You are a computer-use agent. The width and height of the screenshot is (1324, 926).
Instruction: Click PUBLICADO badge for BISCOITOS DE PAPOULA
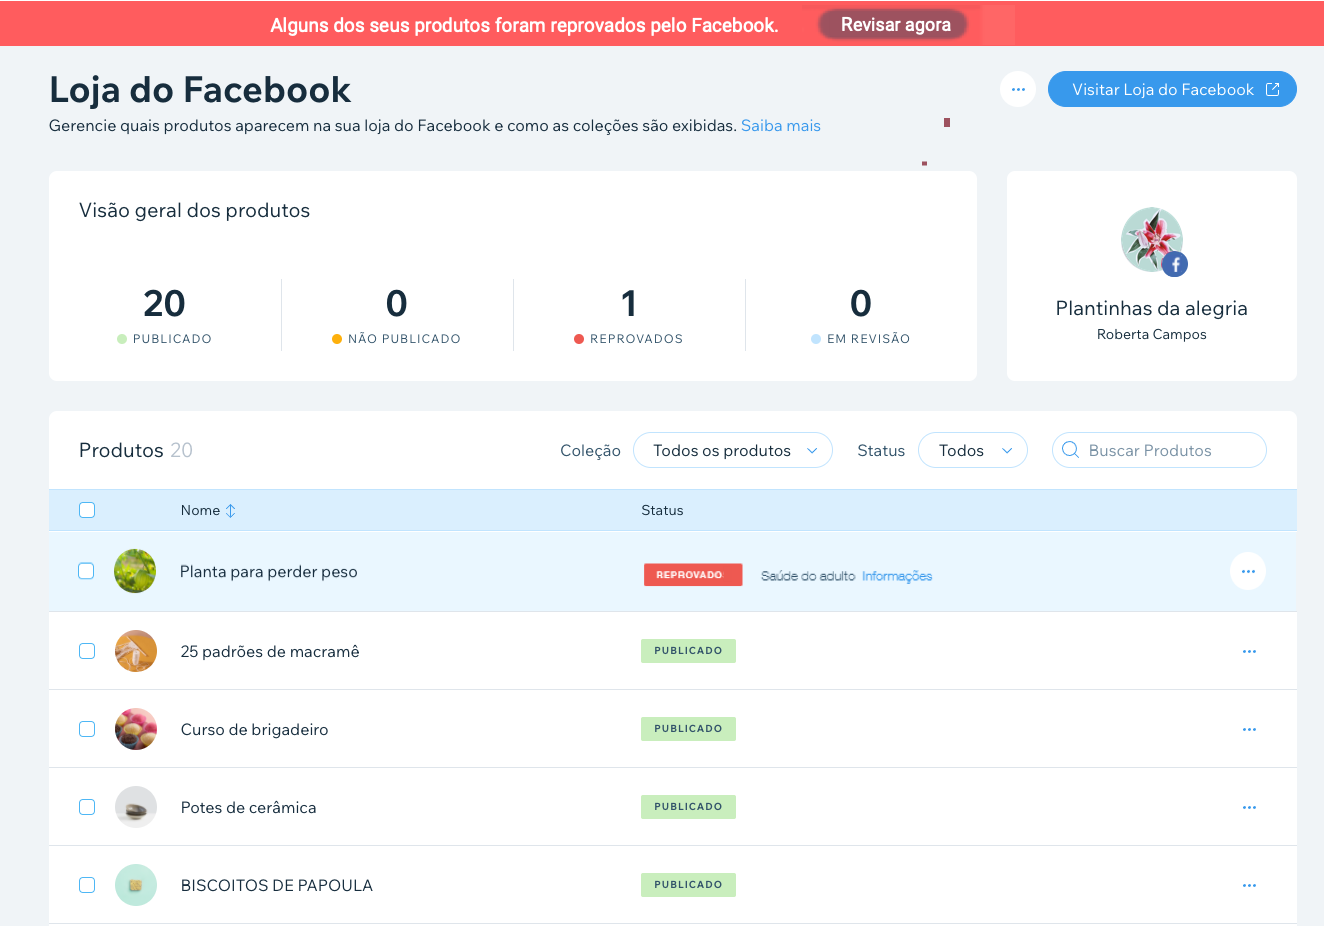pyautogui.click(x=688, y=885)
